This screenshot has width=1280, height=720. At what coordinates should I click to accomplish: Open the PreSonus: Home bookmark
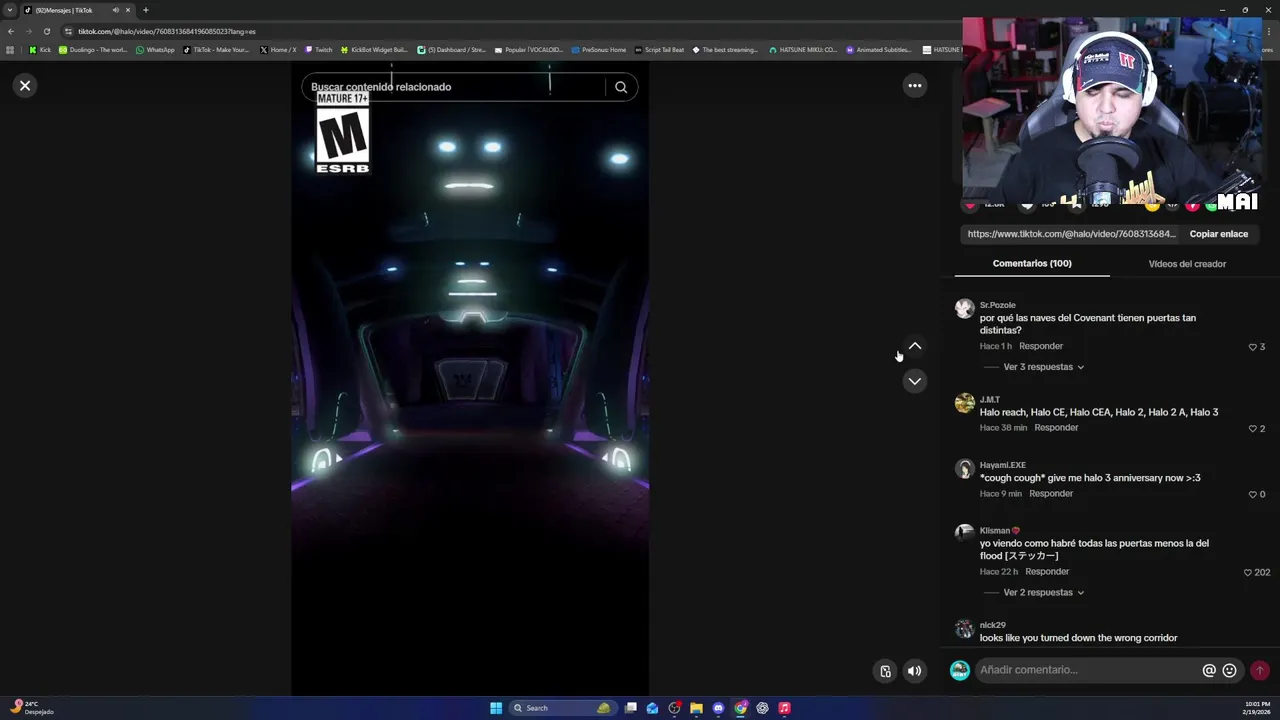(x=599, y=50)
